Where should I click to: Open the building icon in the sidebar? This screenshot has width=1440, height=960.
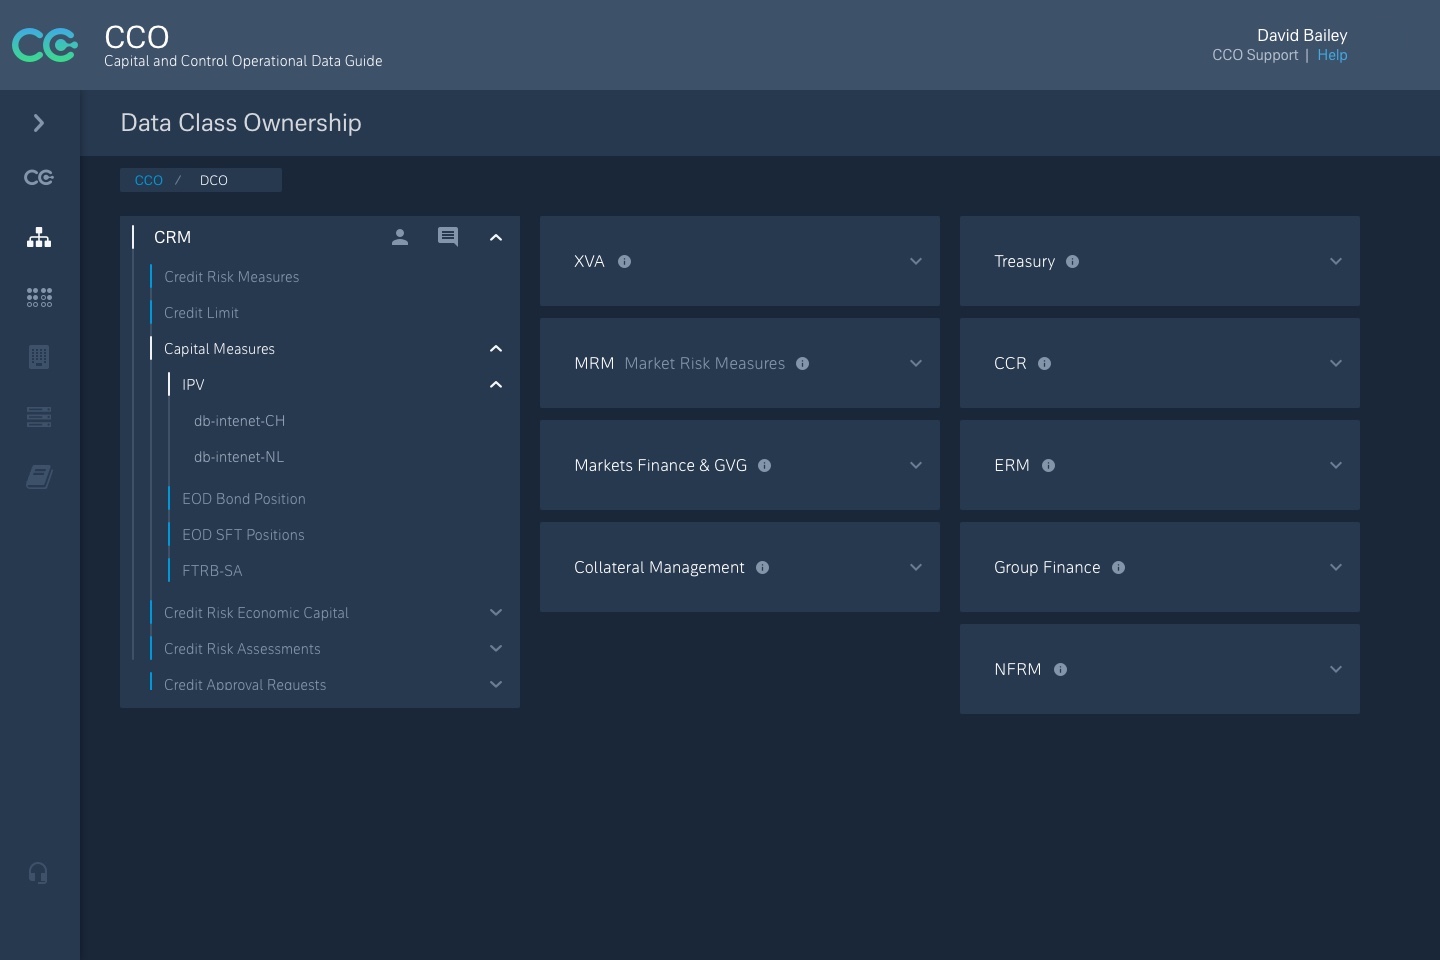click(39, 357)
